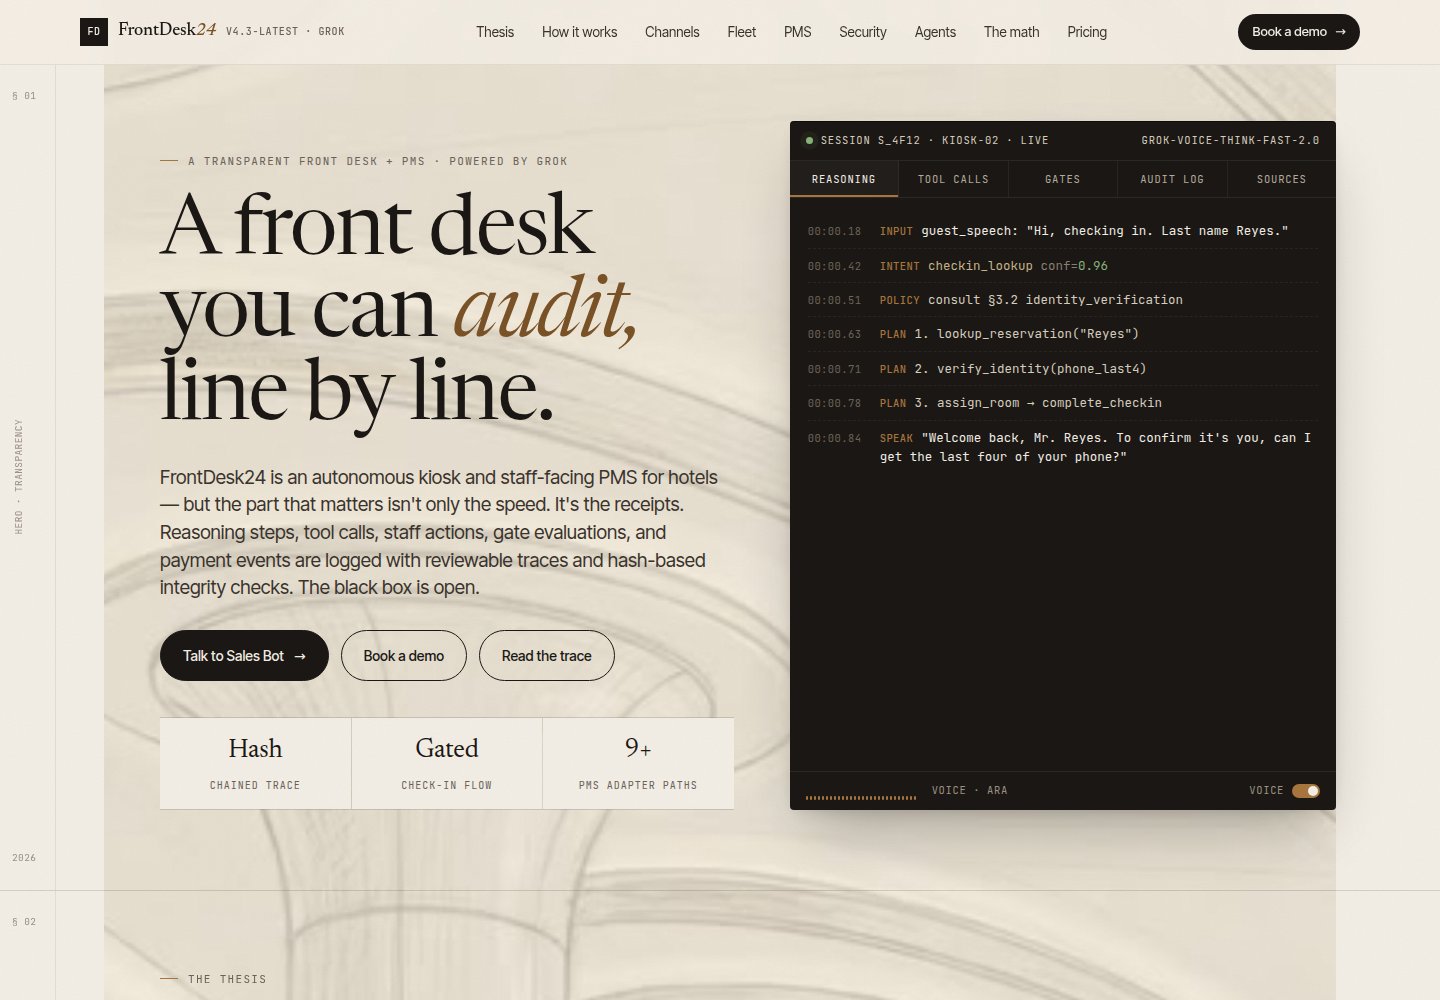Image resolution: width=1440 pixels, height=1000 pixels.
Task: Click PLAN 1. lookup_reservation line
Action: pos(1063,334)
